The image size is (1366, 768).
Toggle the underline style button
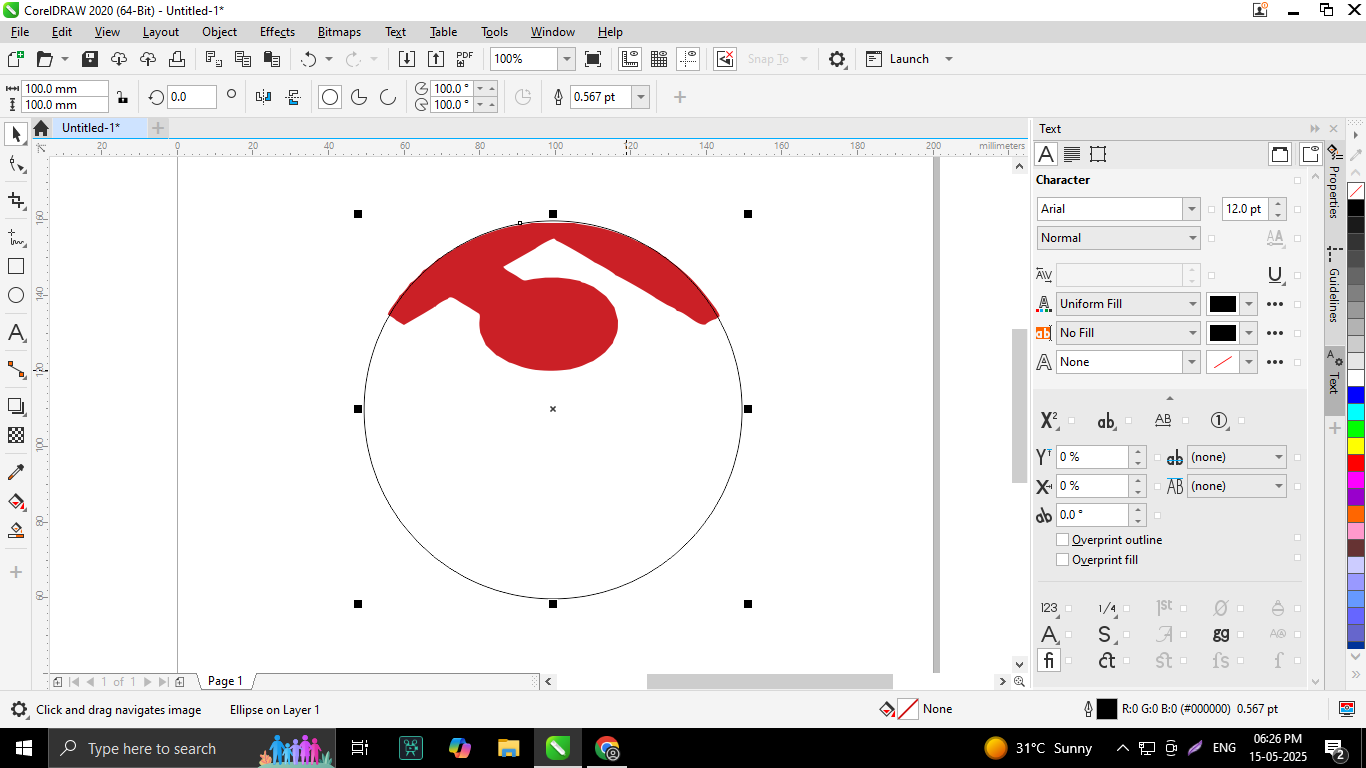[1275, 275]
